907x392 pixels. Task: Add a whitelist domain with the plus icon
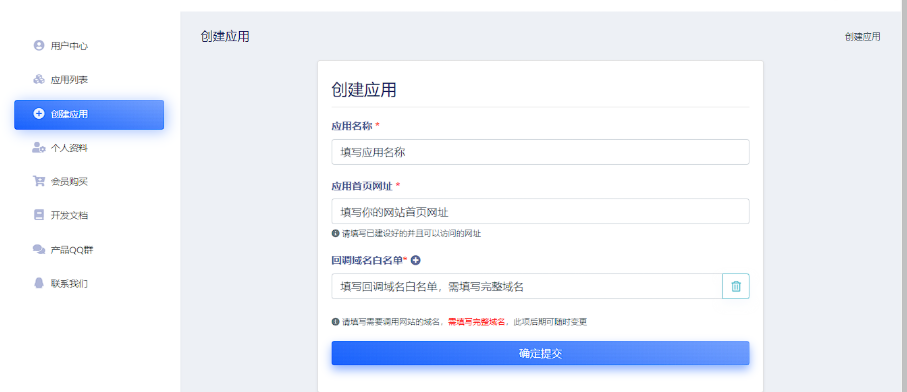tap(415, 260)
